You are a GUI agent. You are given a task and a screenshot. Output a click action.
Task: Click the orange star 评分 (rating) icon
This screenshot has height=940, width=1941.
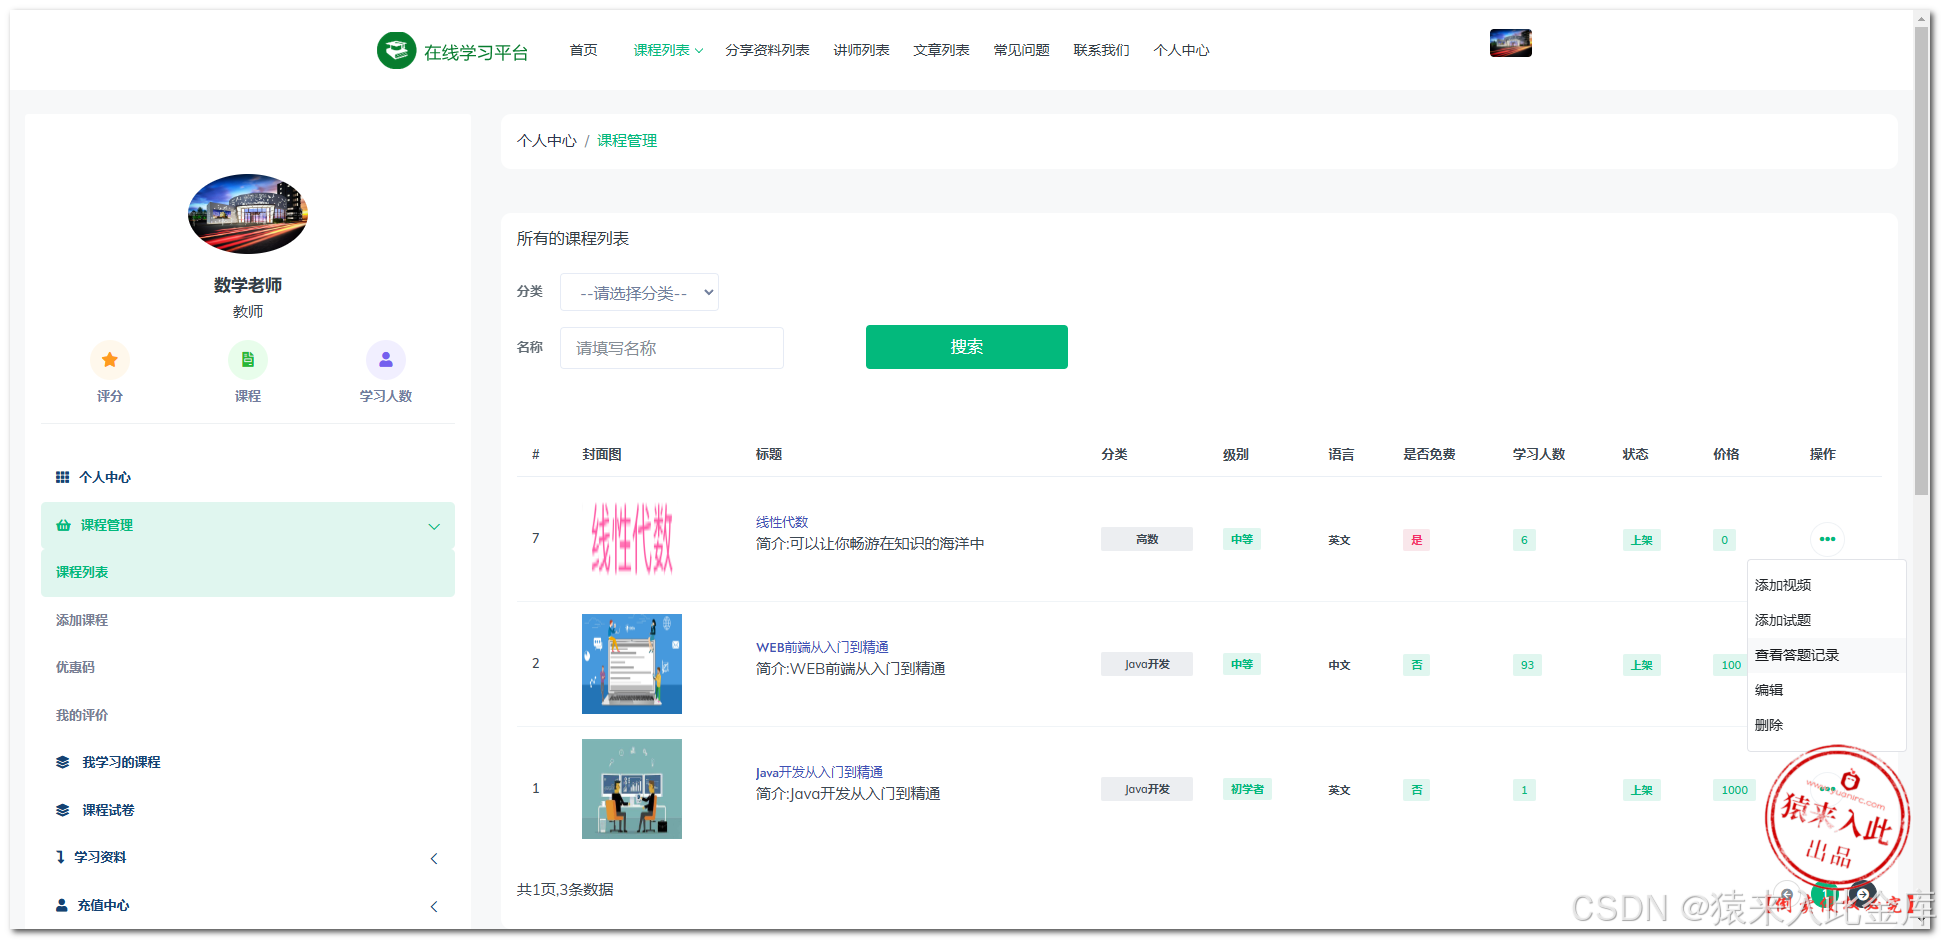(110, 359)
